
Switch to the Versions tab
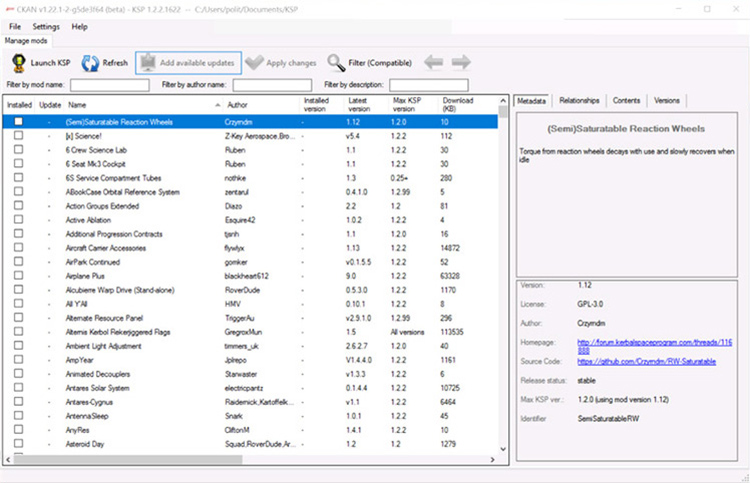667,100
